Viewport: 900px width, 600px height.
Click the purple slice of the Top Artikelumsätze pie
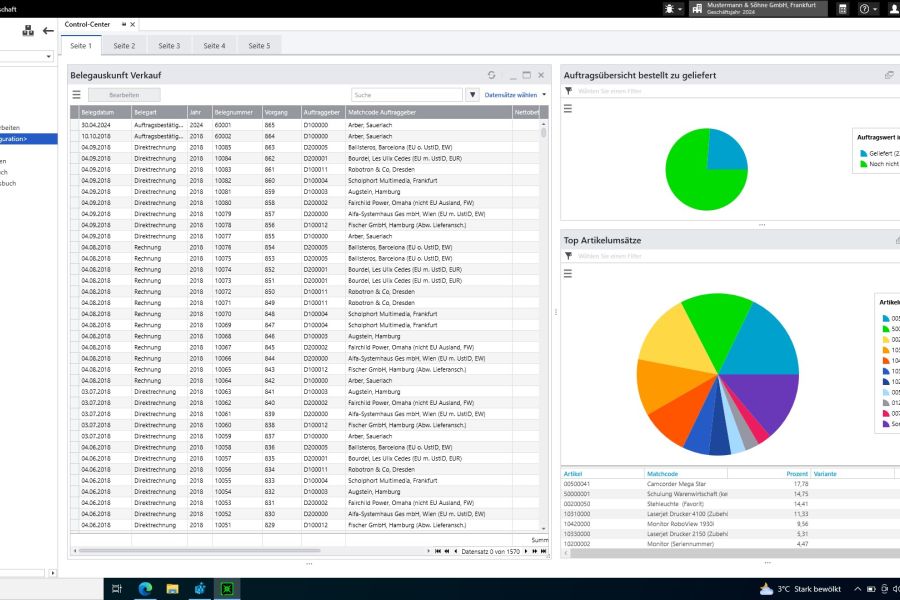[x=767, y=400]
